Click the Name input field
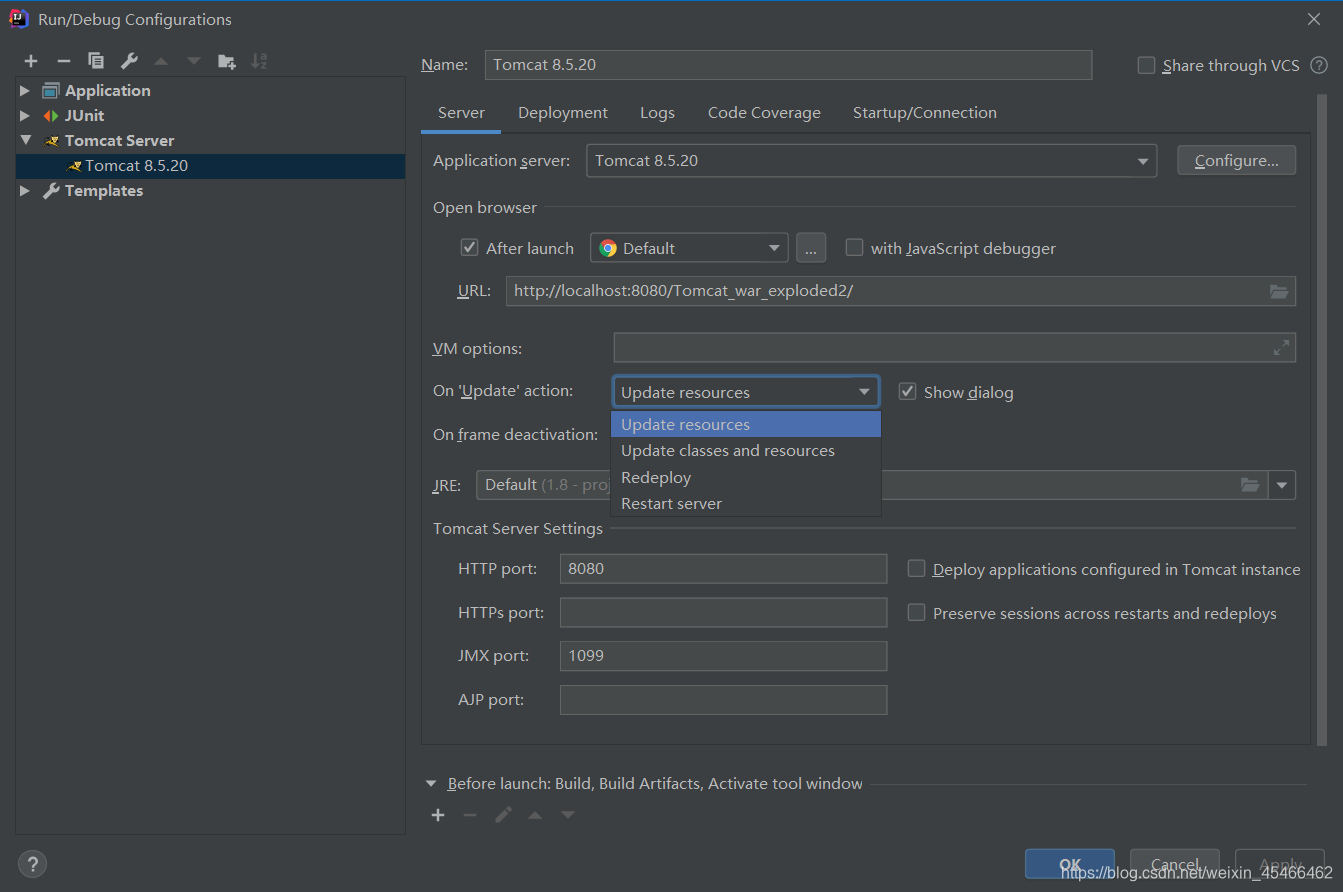Image resolution: width=1343 pixels, height=892 pixels. 788,65
